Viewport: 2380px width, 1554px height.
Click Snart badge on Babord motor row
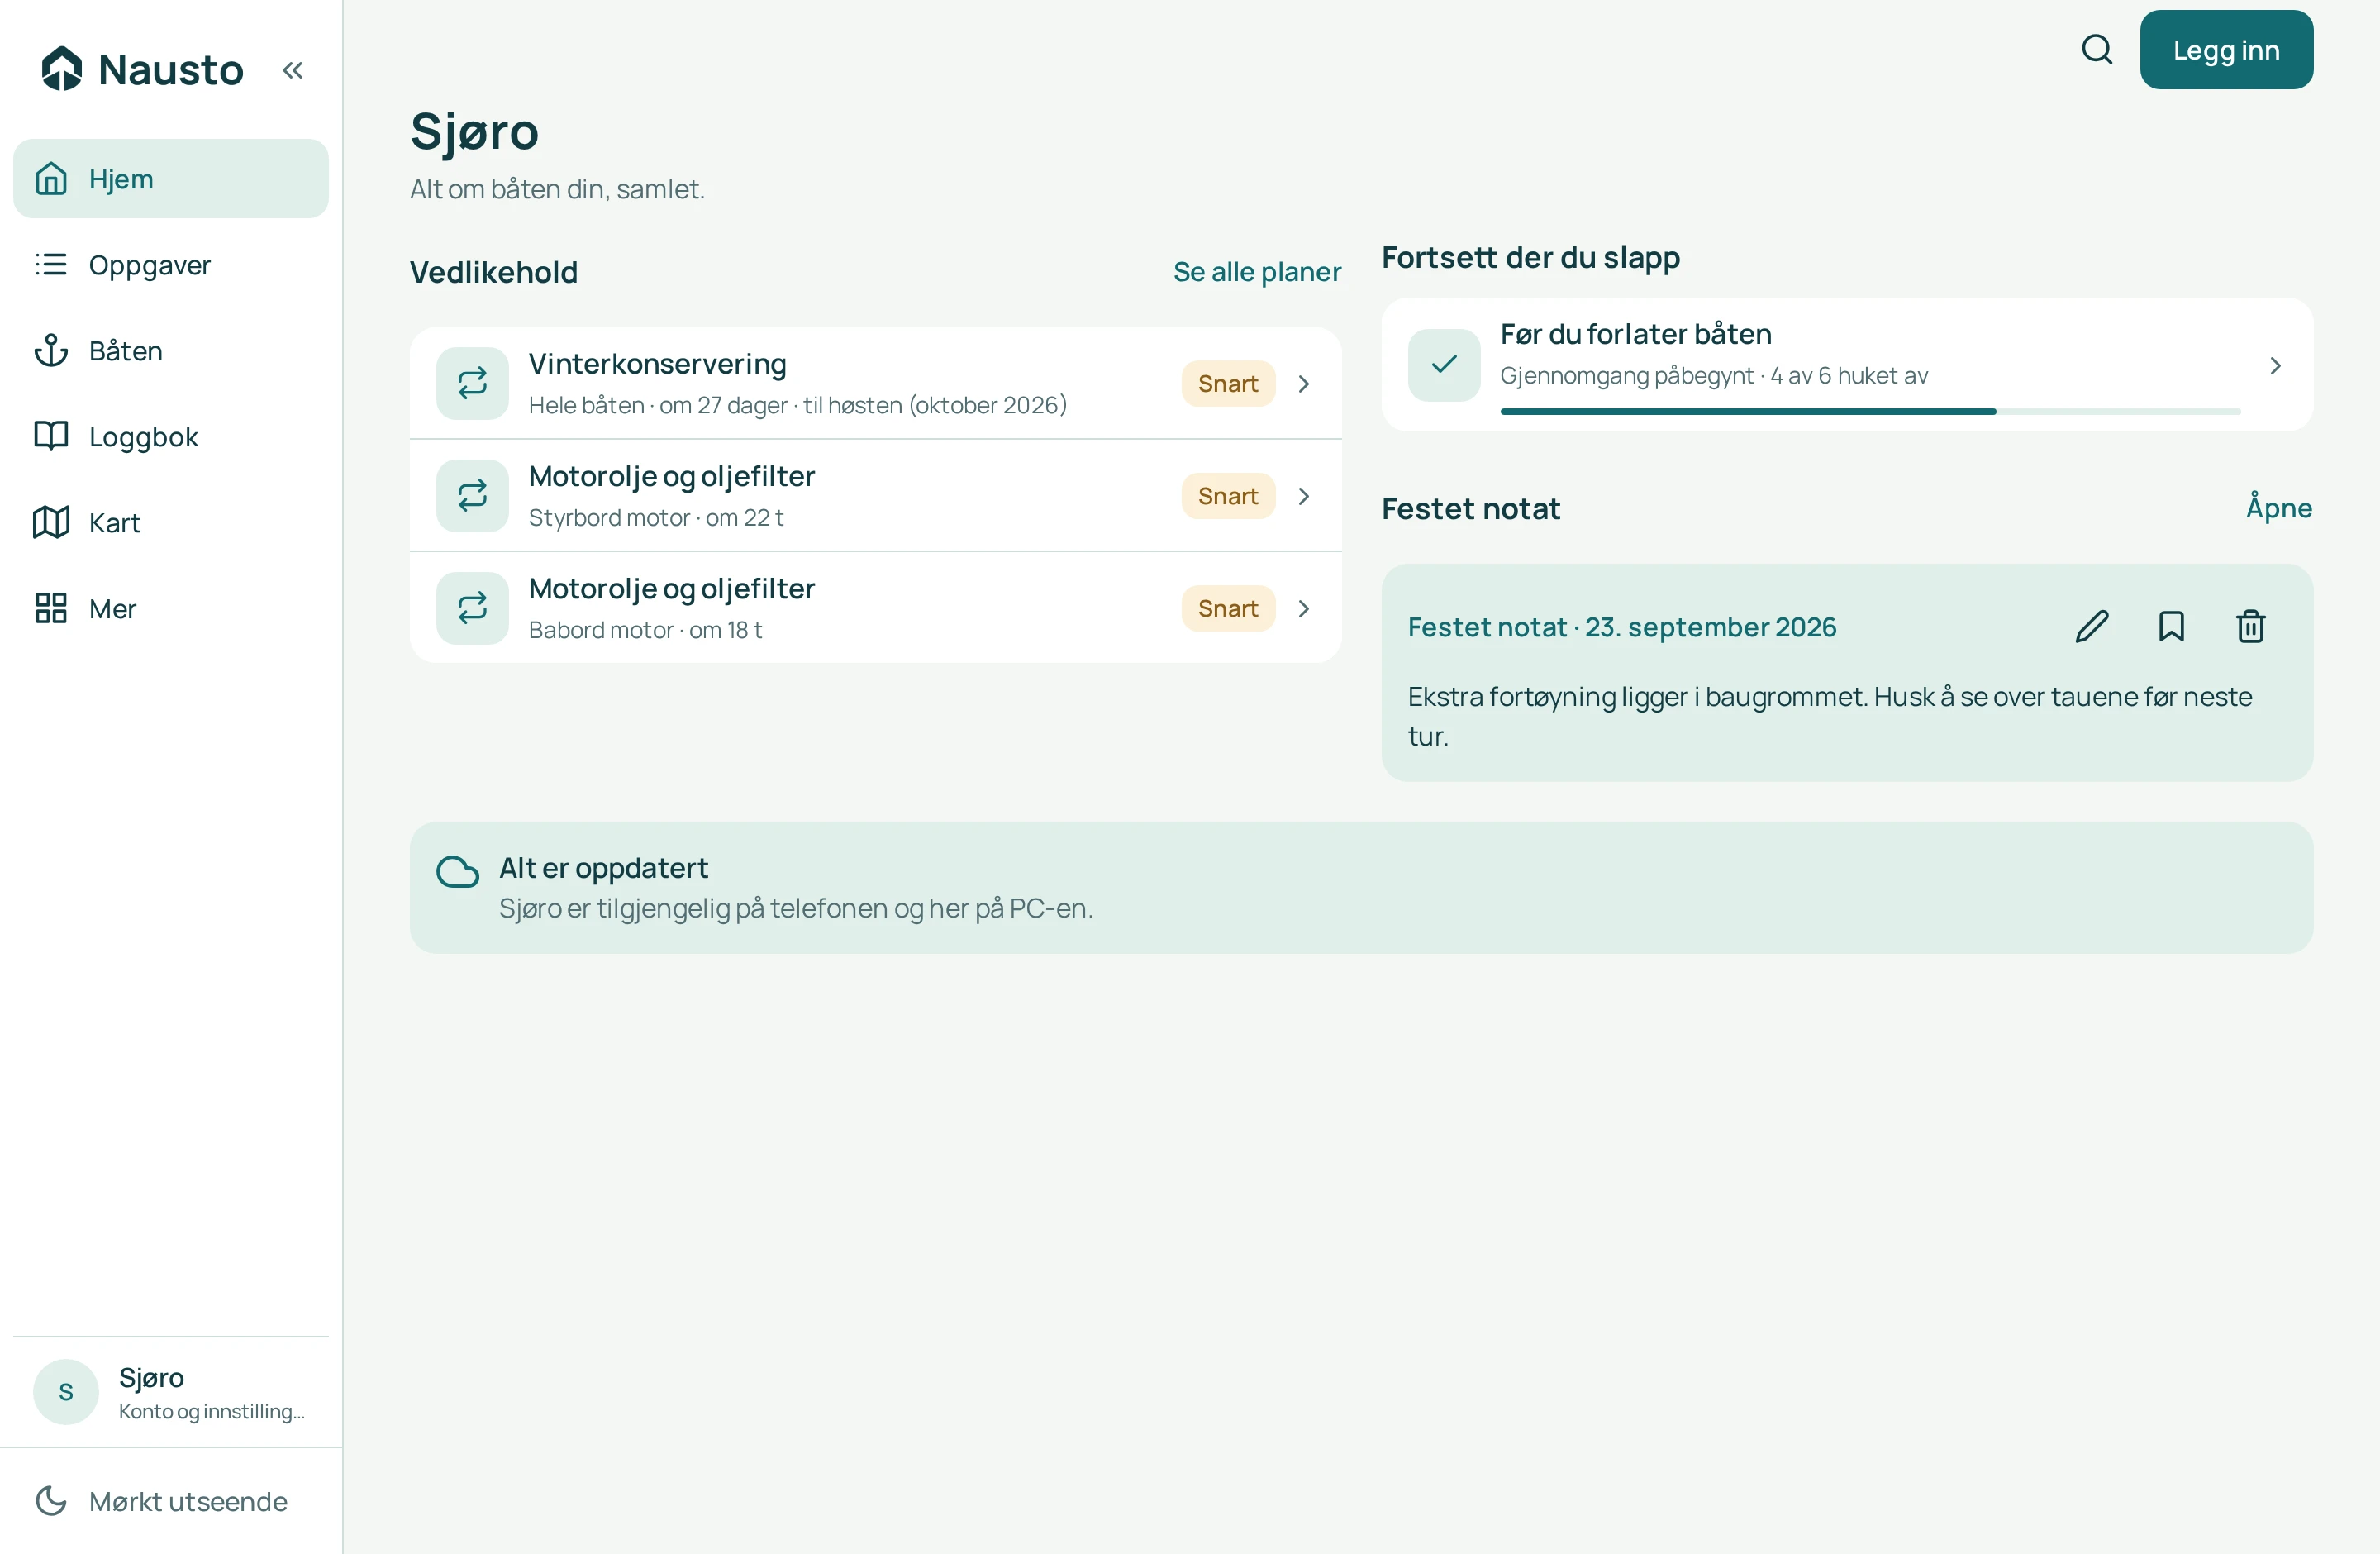(x=1228, y=608)
